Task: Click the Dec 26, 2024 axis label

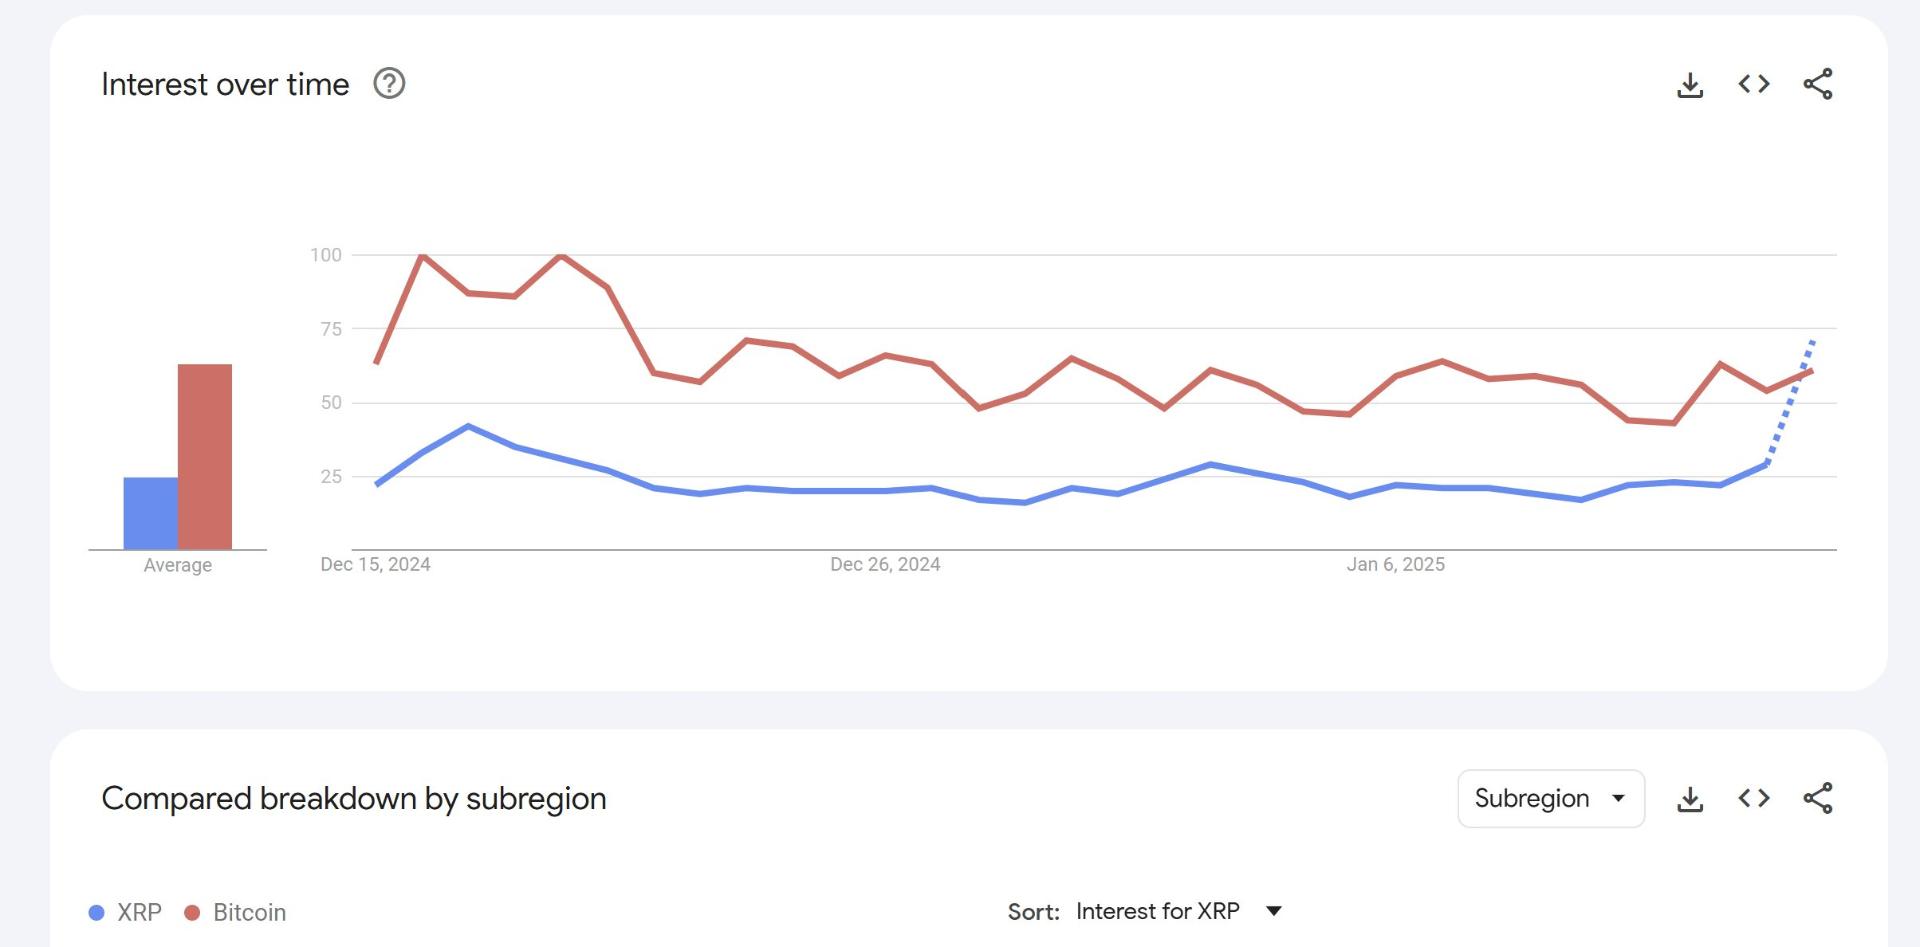Action: pyautogui.click(x=885, y=564)
